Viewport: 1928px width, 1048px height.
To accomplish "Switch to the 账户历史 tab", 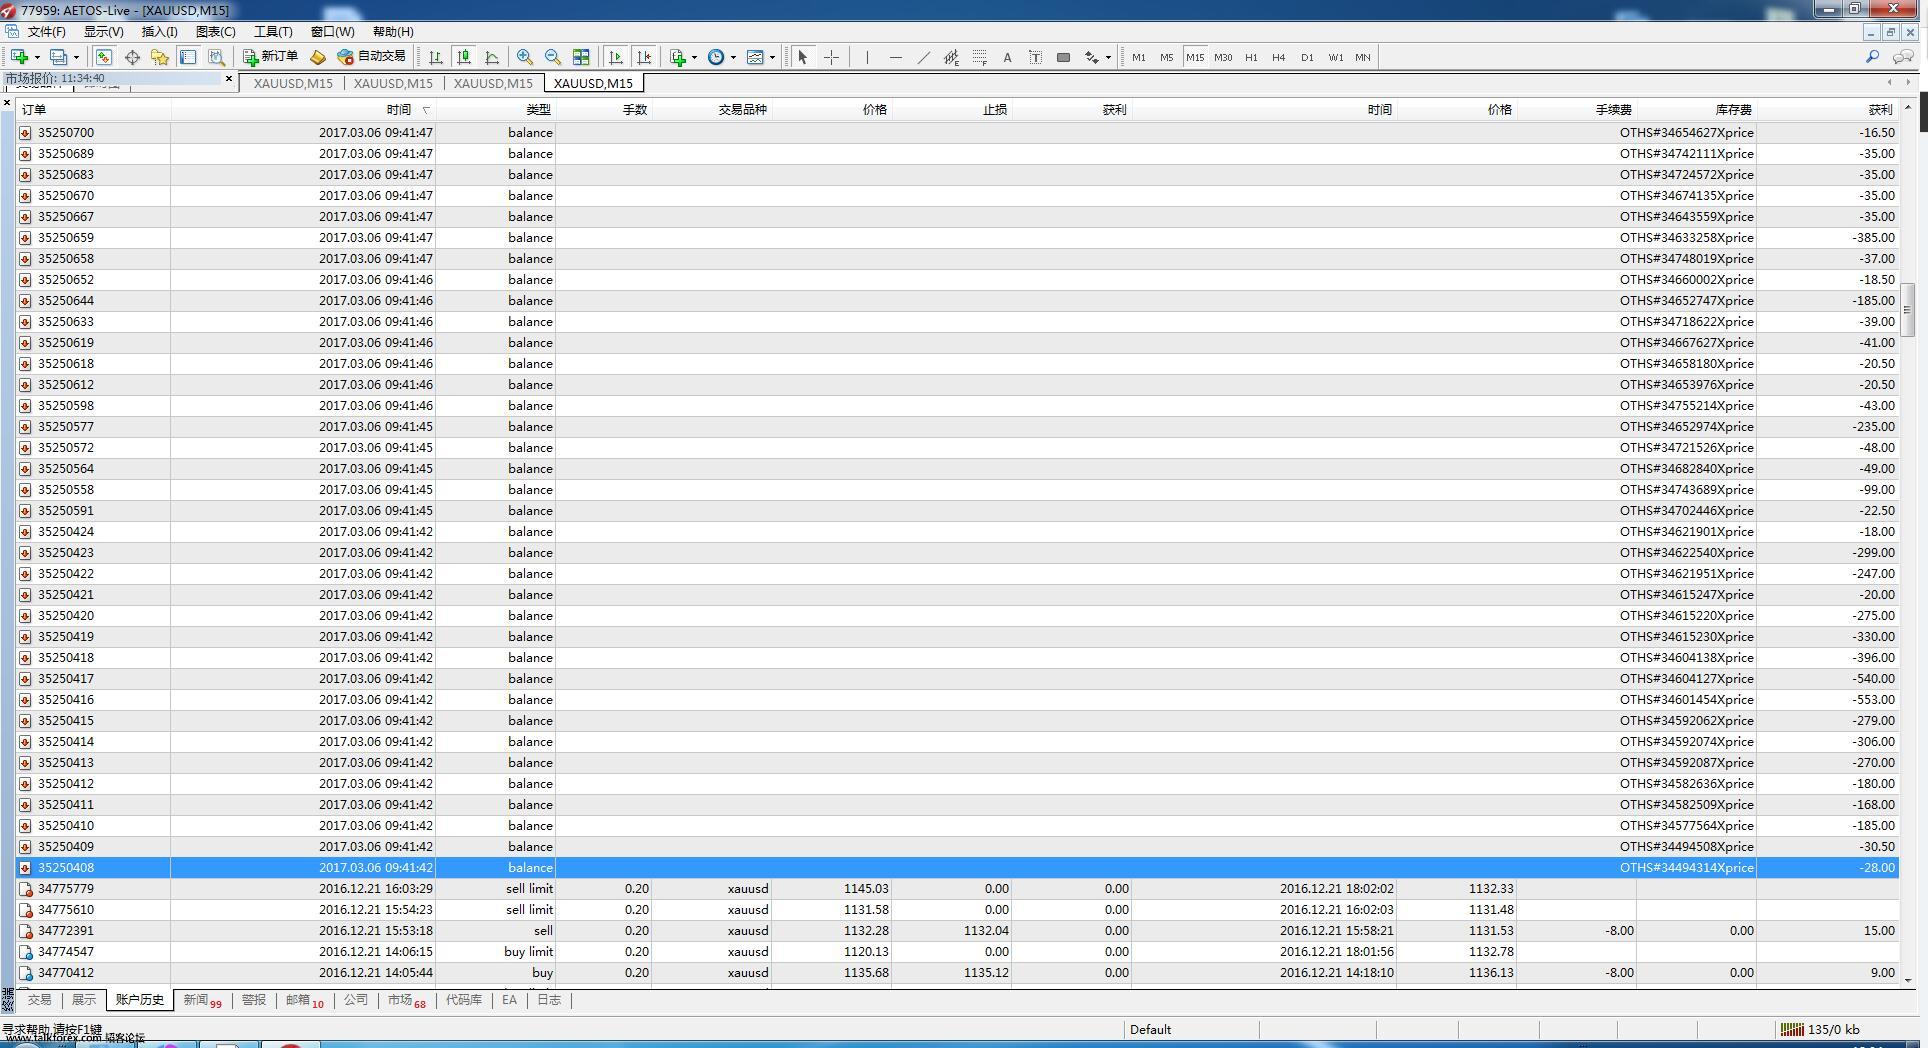I will click(x=139, y=1000).
